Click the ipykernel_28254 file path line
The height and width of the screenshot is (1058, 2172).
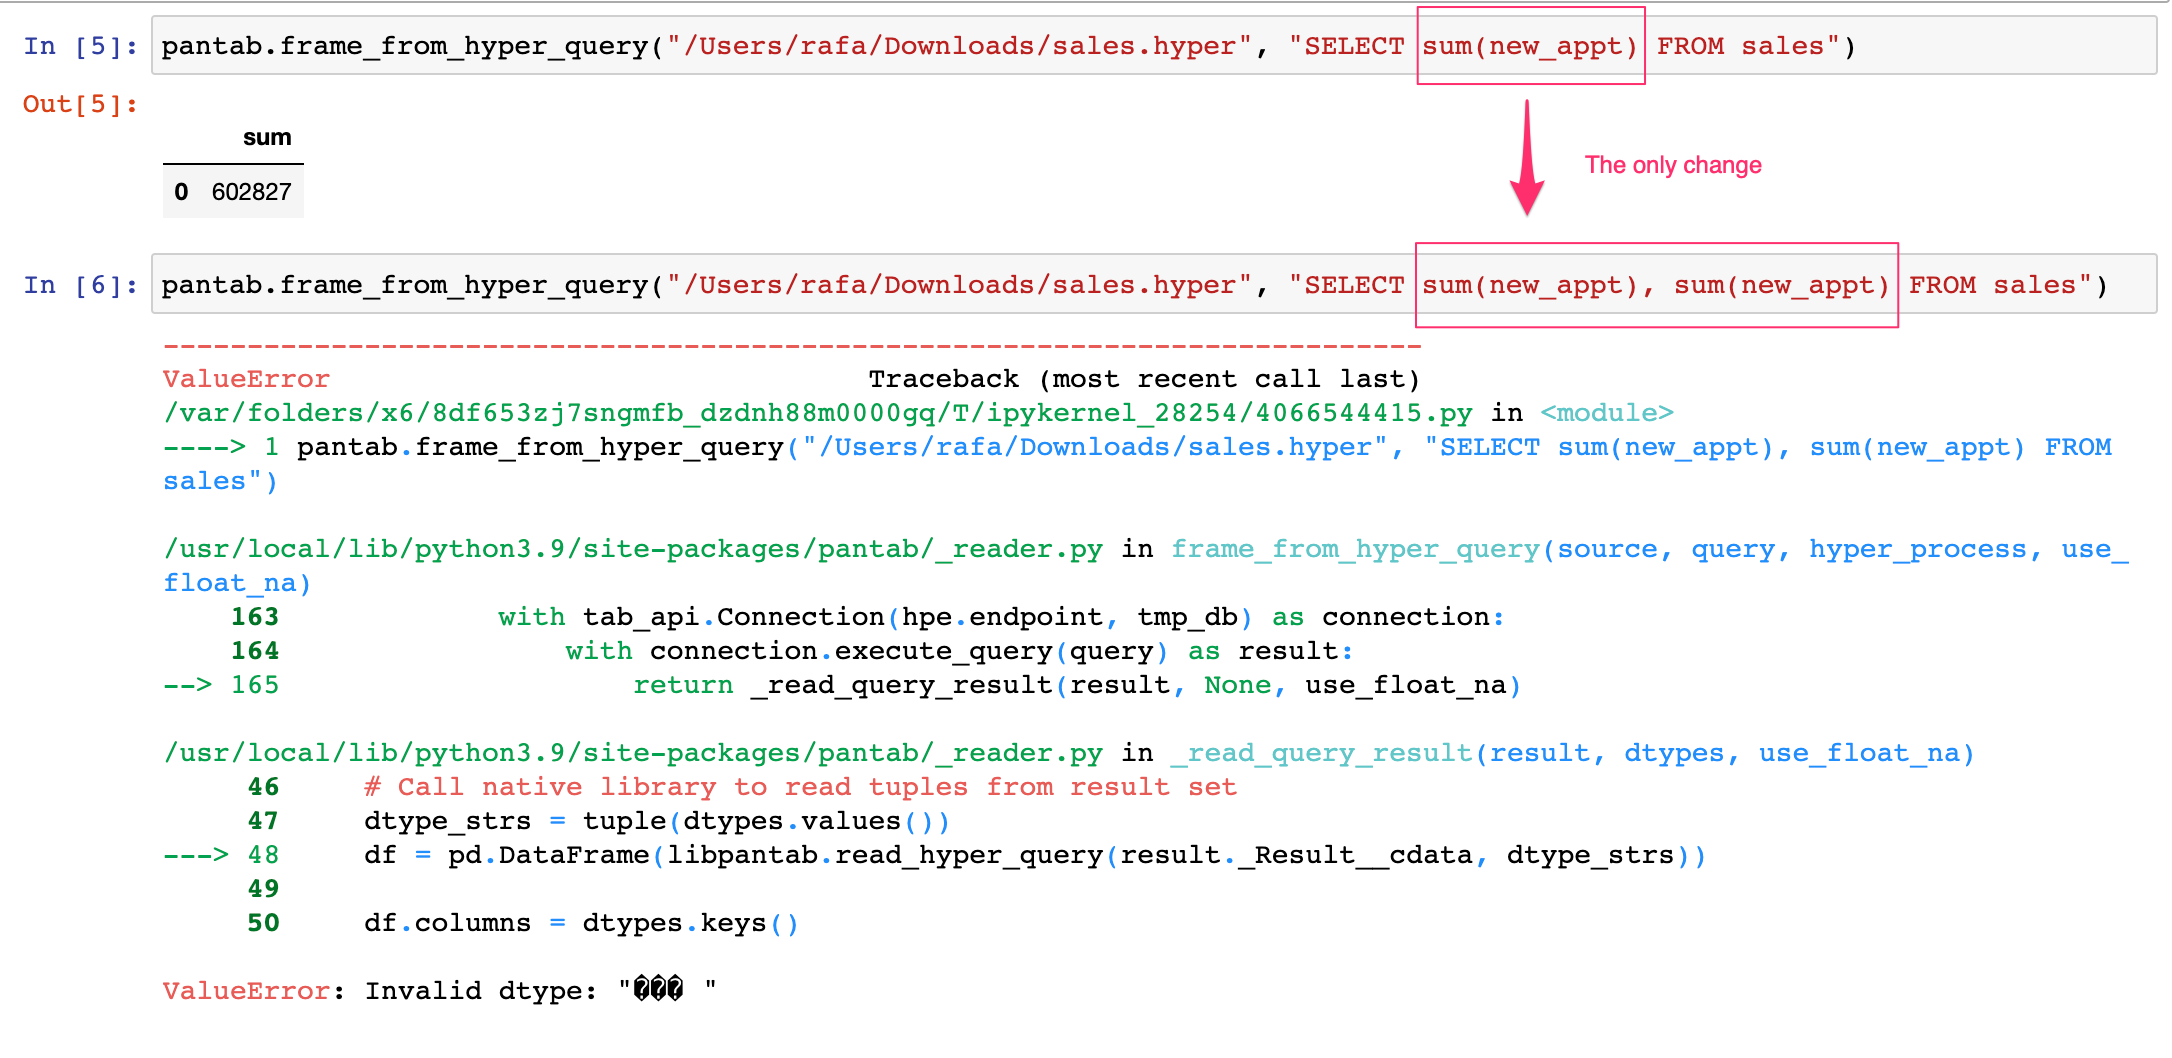tap(817, 413)
